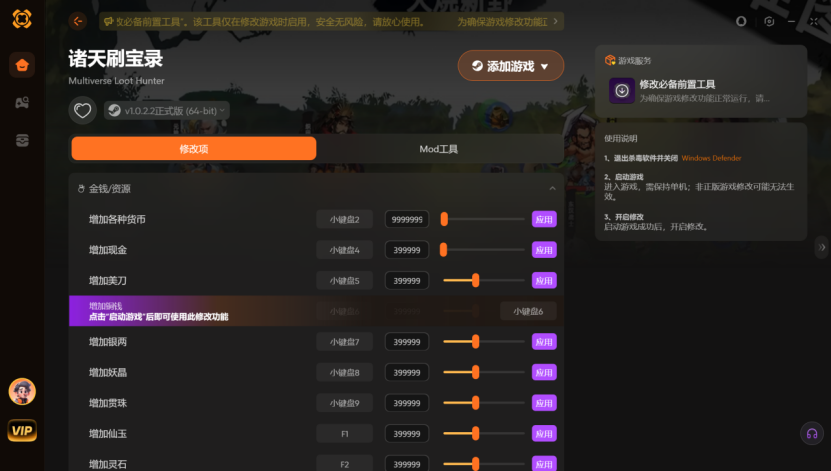Open the headset support icon
The image size is (831, 471).
tap(812, 434)
